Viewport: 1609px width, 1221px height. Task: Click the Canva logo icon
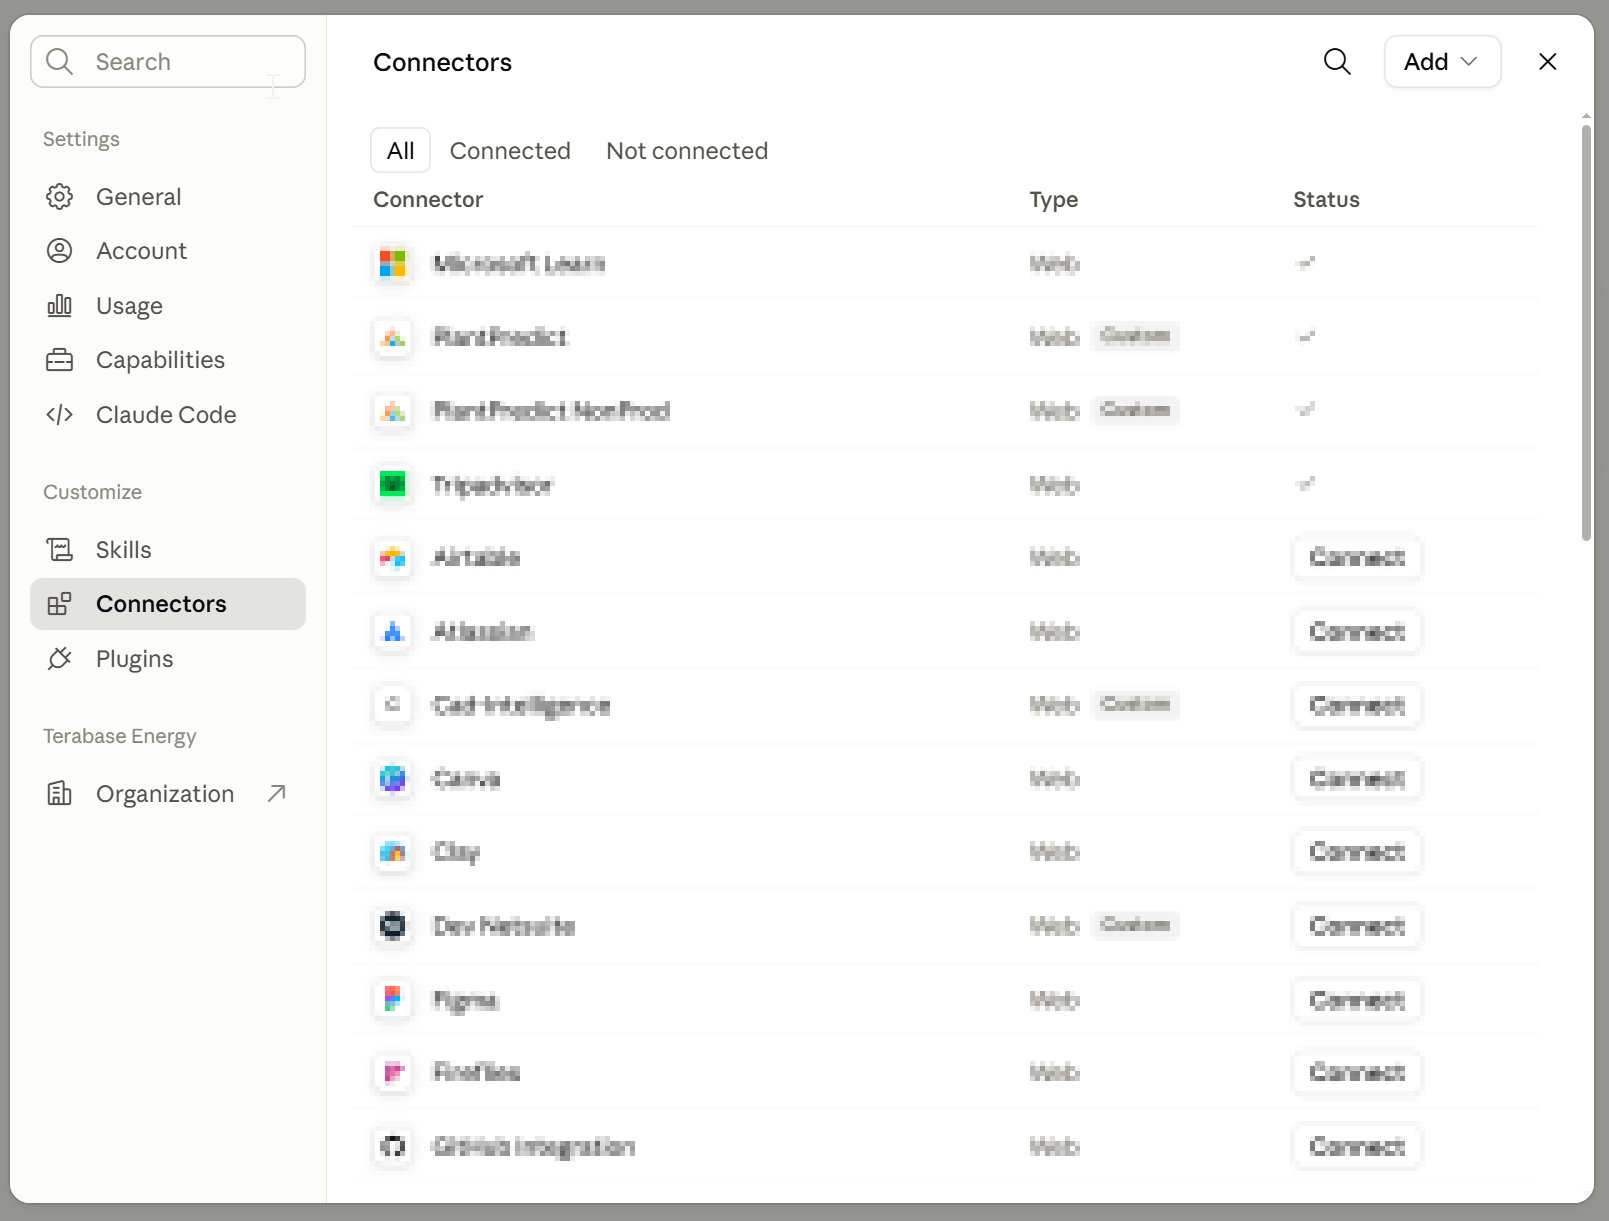(393, 779)
